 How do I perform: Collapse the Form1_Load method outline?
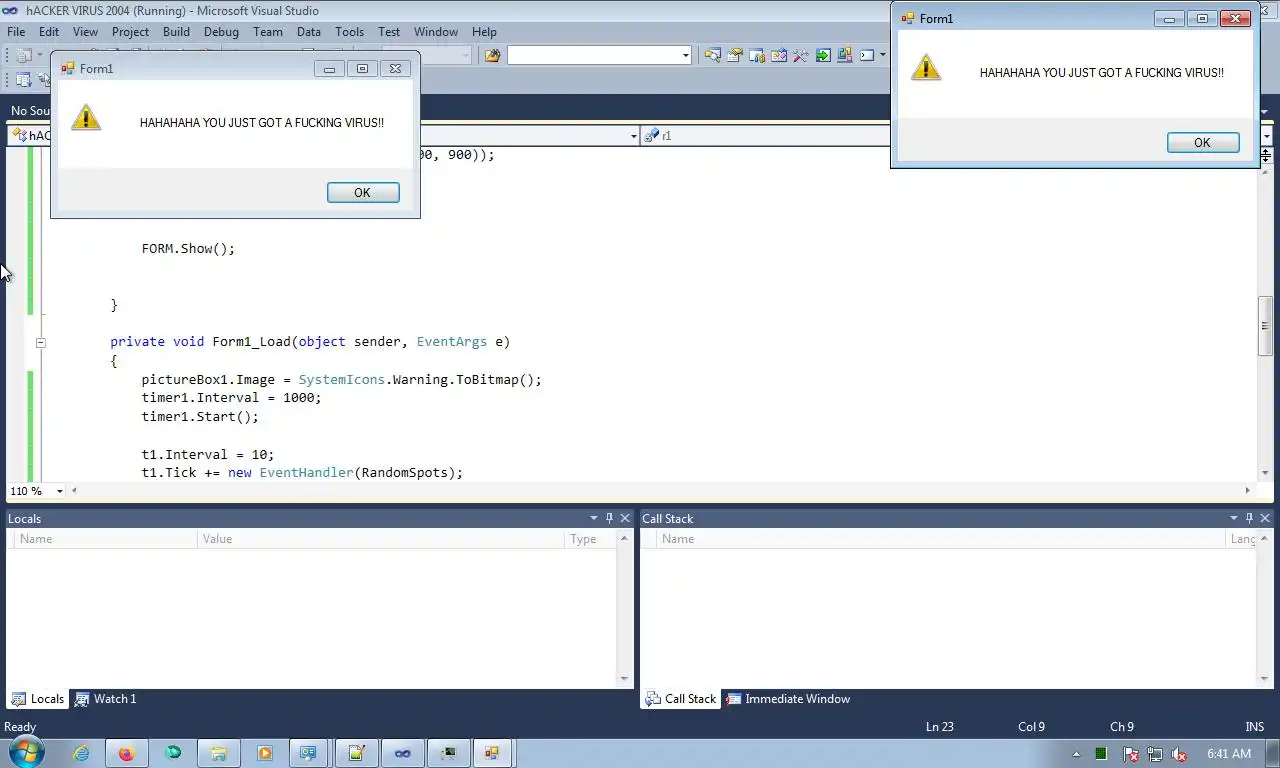(40, 342)
